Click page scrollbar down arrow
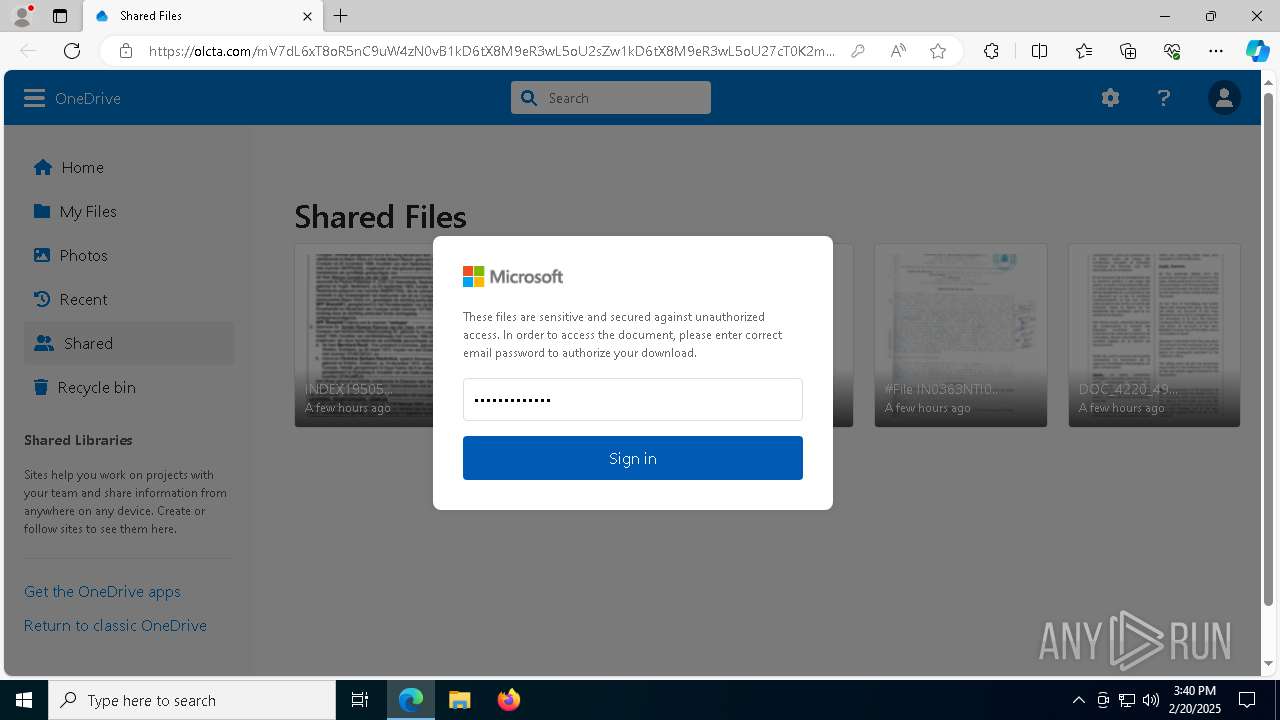This screenshot has height=720, width=1280. pos(1269,663)
